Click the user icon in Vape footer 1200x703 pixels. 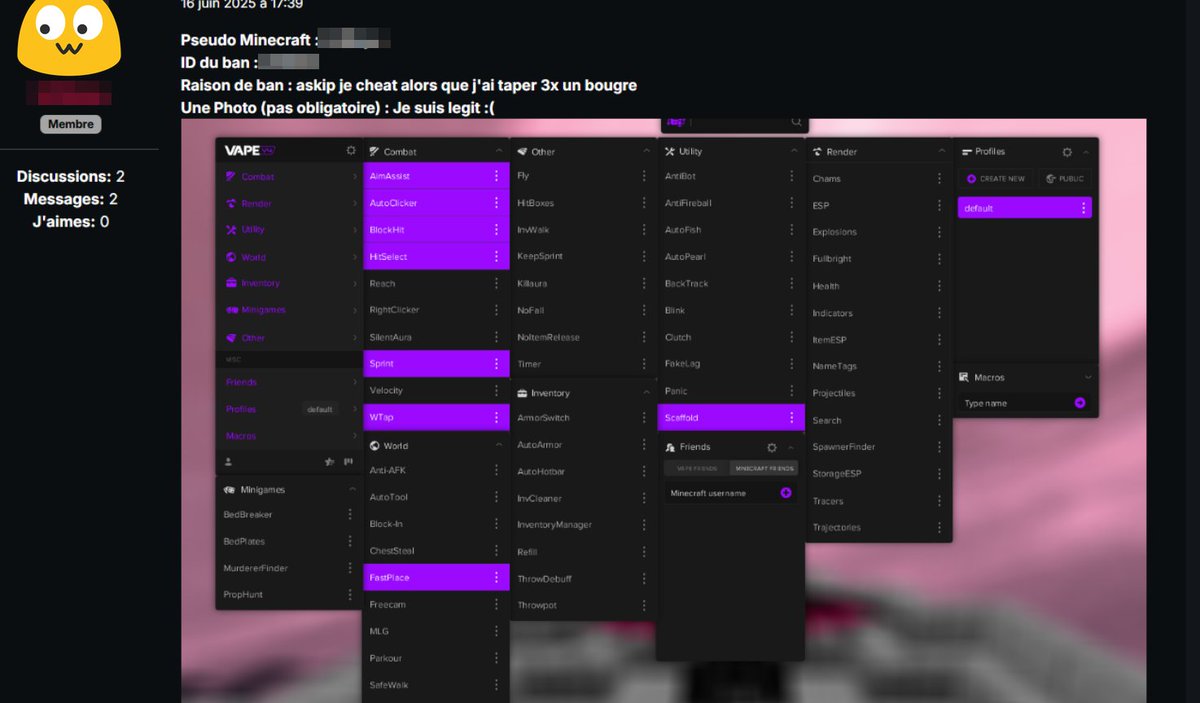[x=229, y=462]
